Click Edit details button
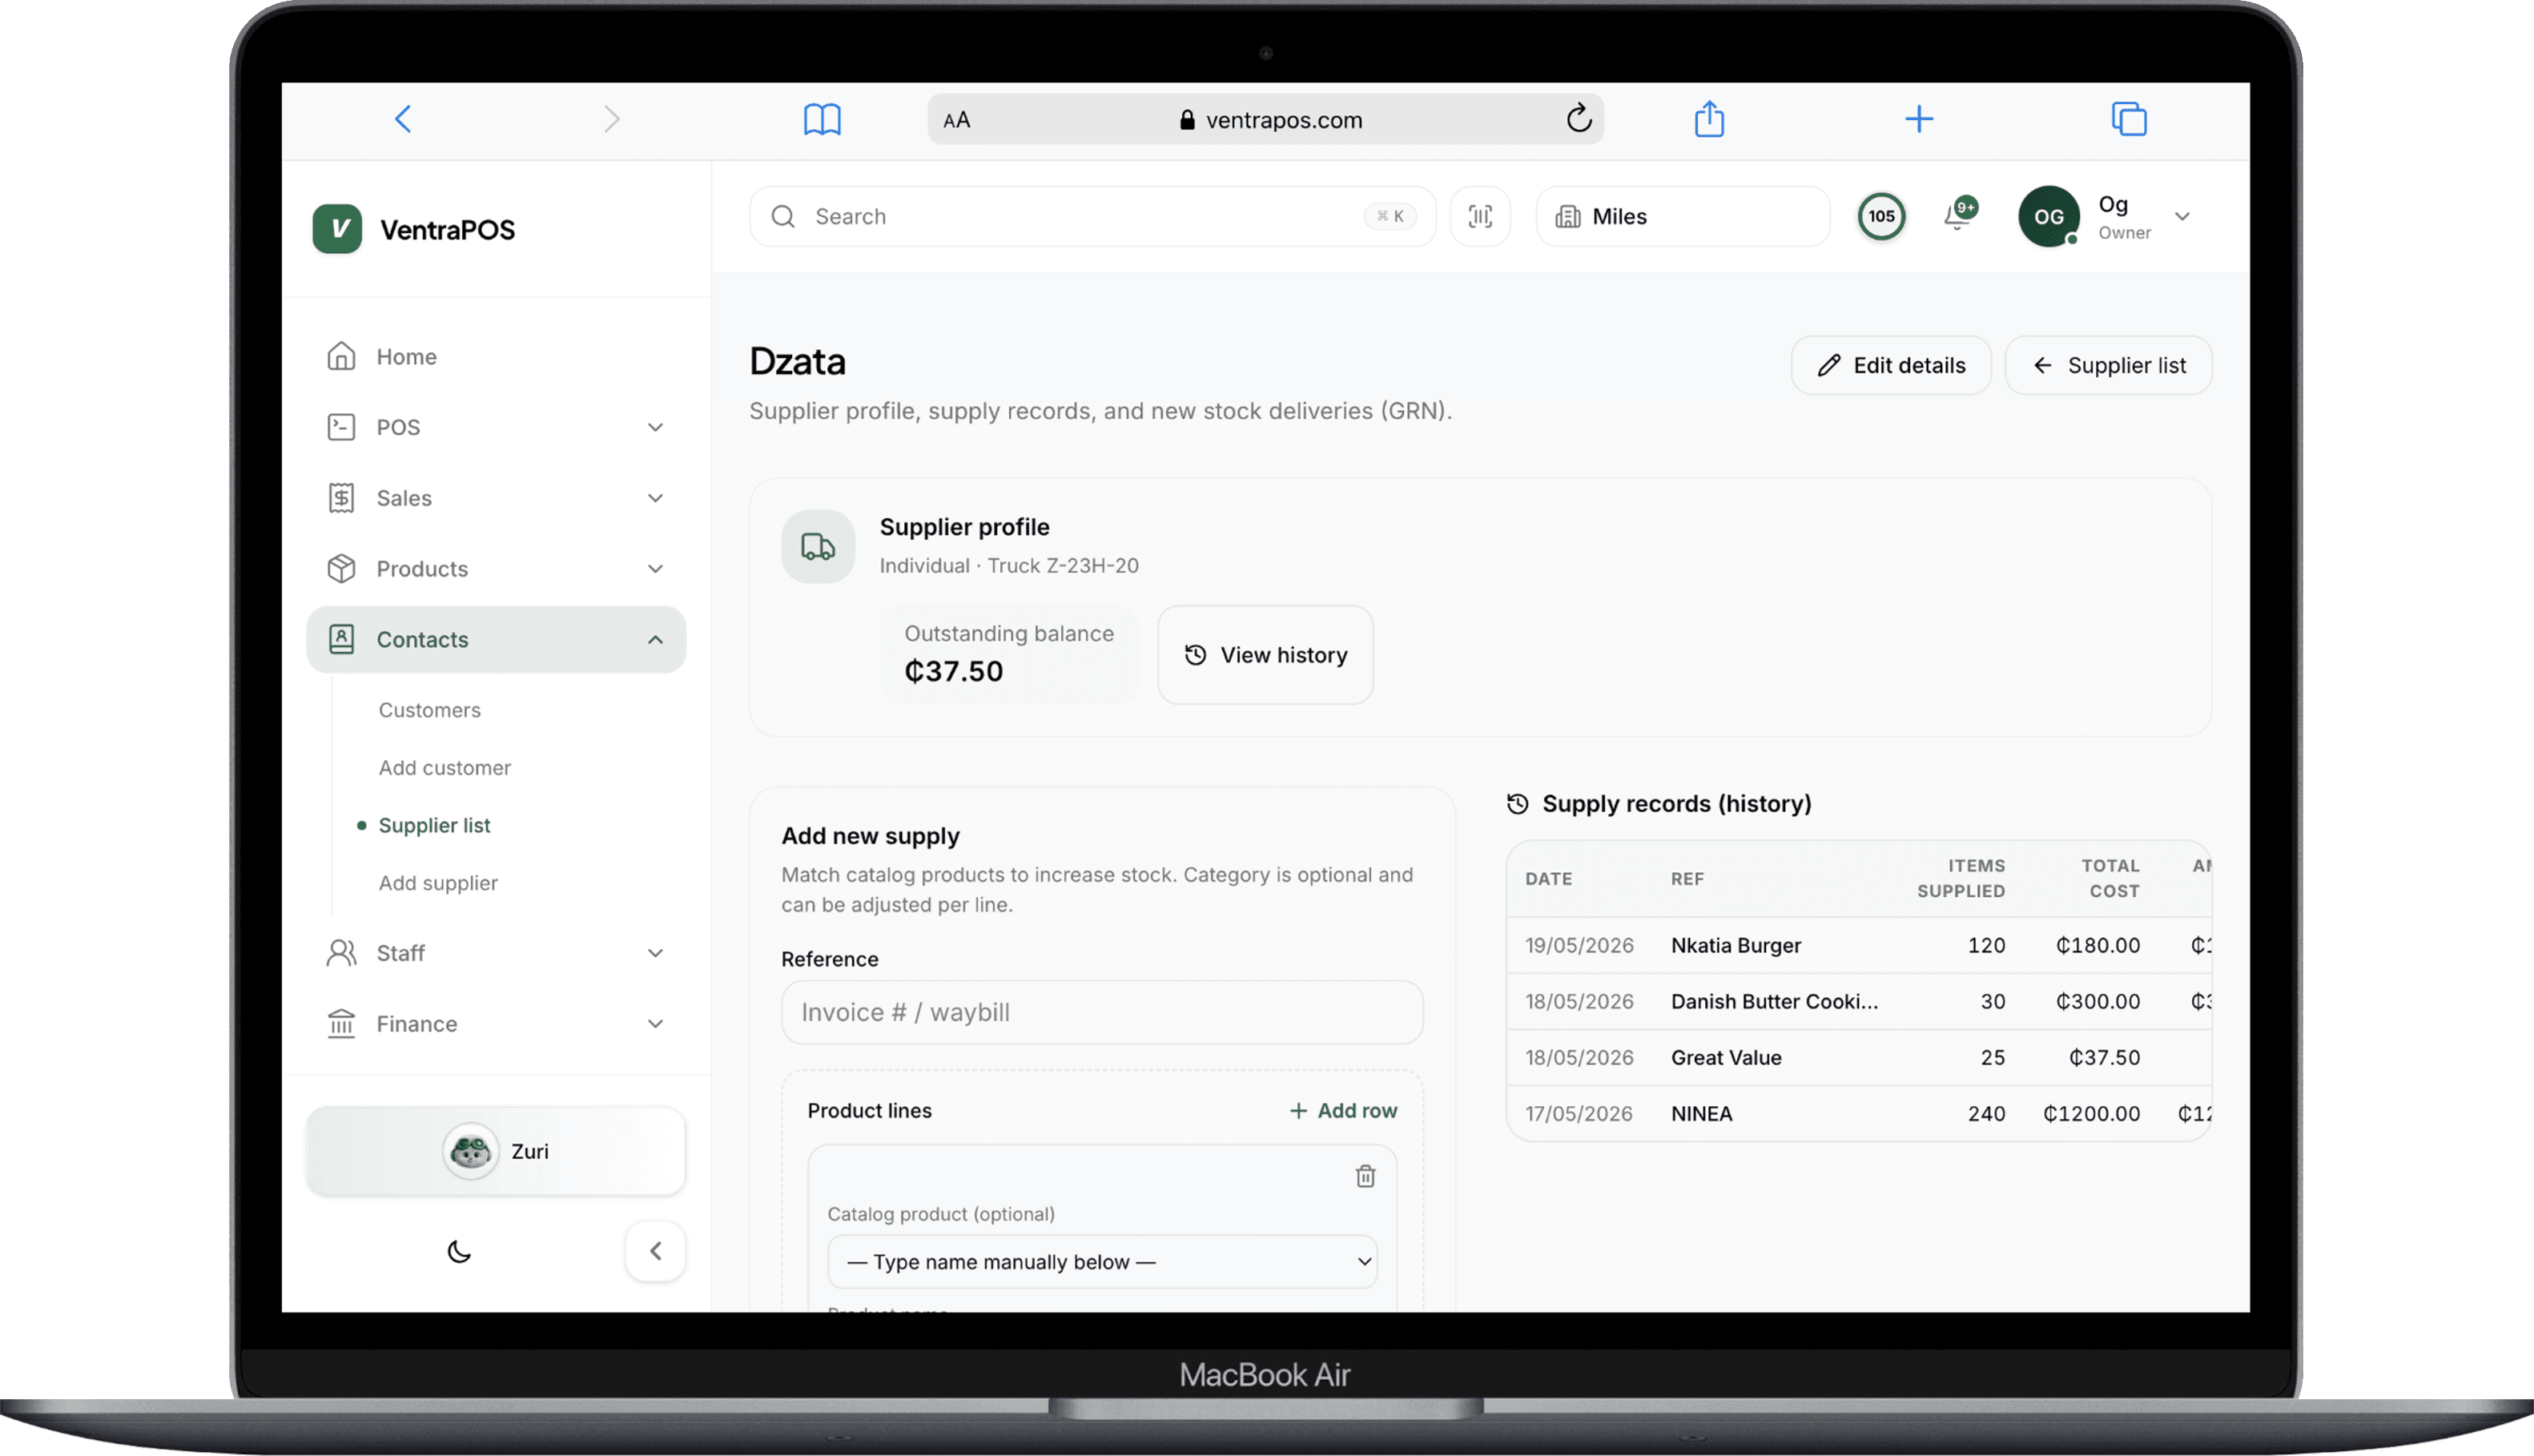The image size is (2534, 1456). point(1890,365)
